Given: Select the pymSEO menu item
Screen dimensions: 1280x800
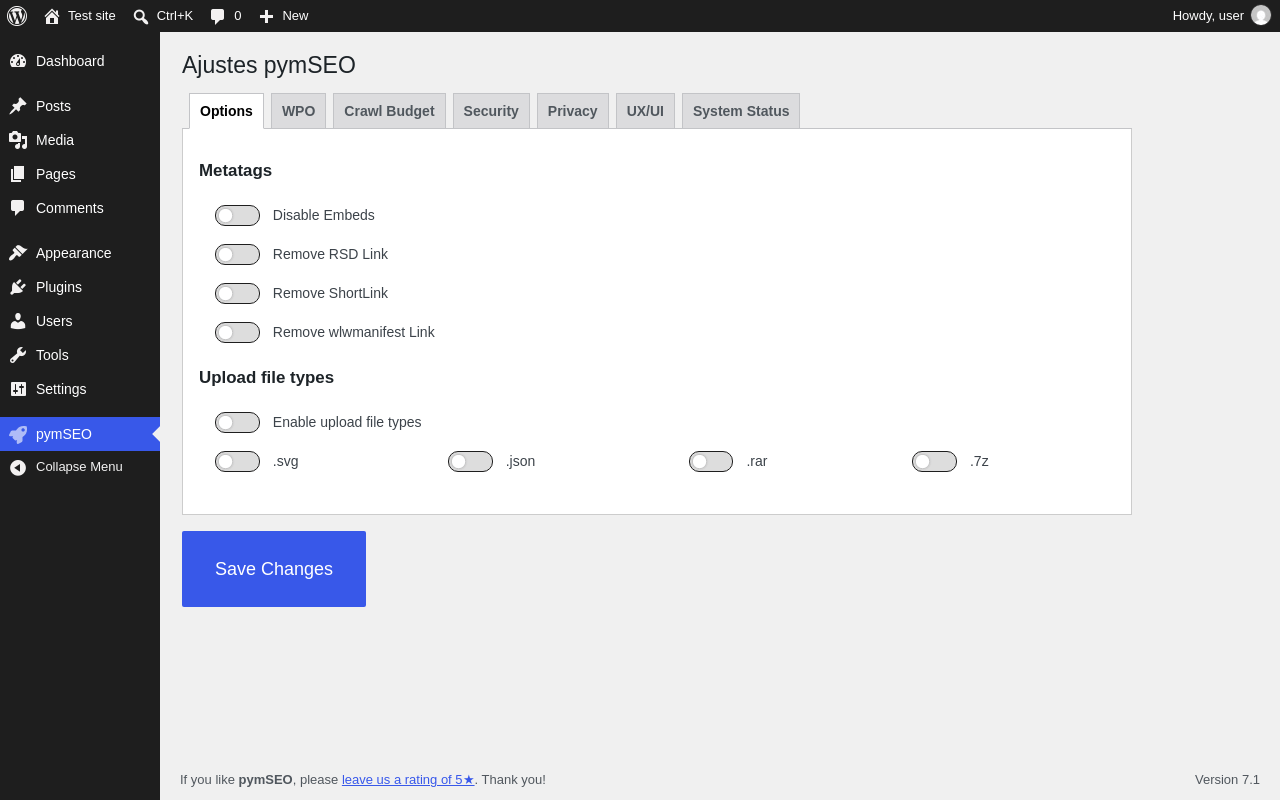Looking at the screenshot, I should [80, 434].
